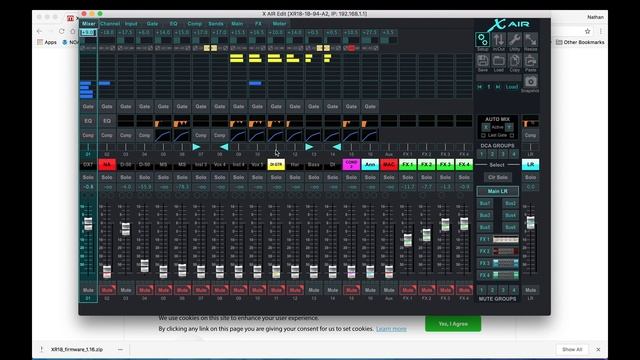Toggle Solo on channel 02 NA
Screen dimensions: 640x360
pos(107,178)
